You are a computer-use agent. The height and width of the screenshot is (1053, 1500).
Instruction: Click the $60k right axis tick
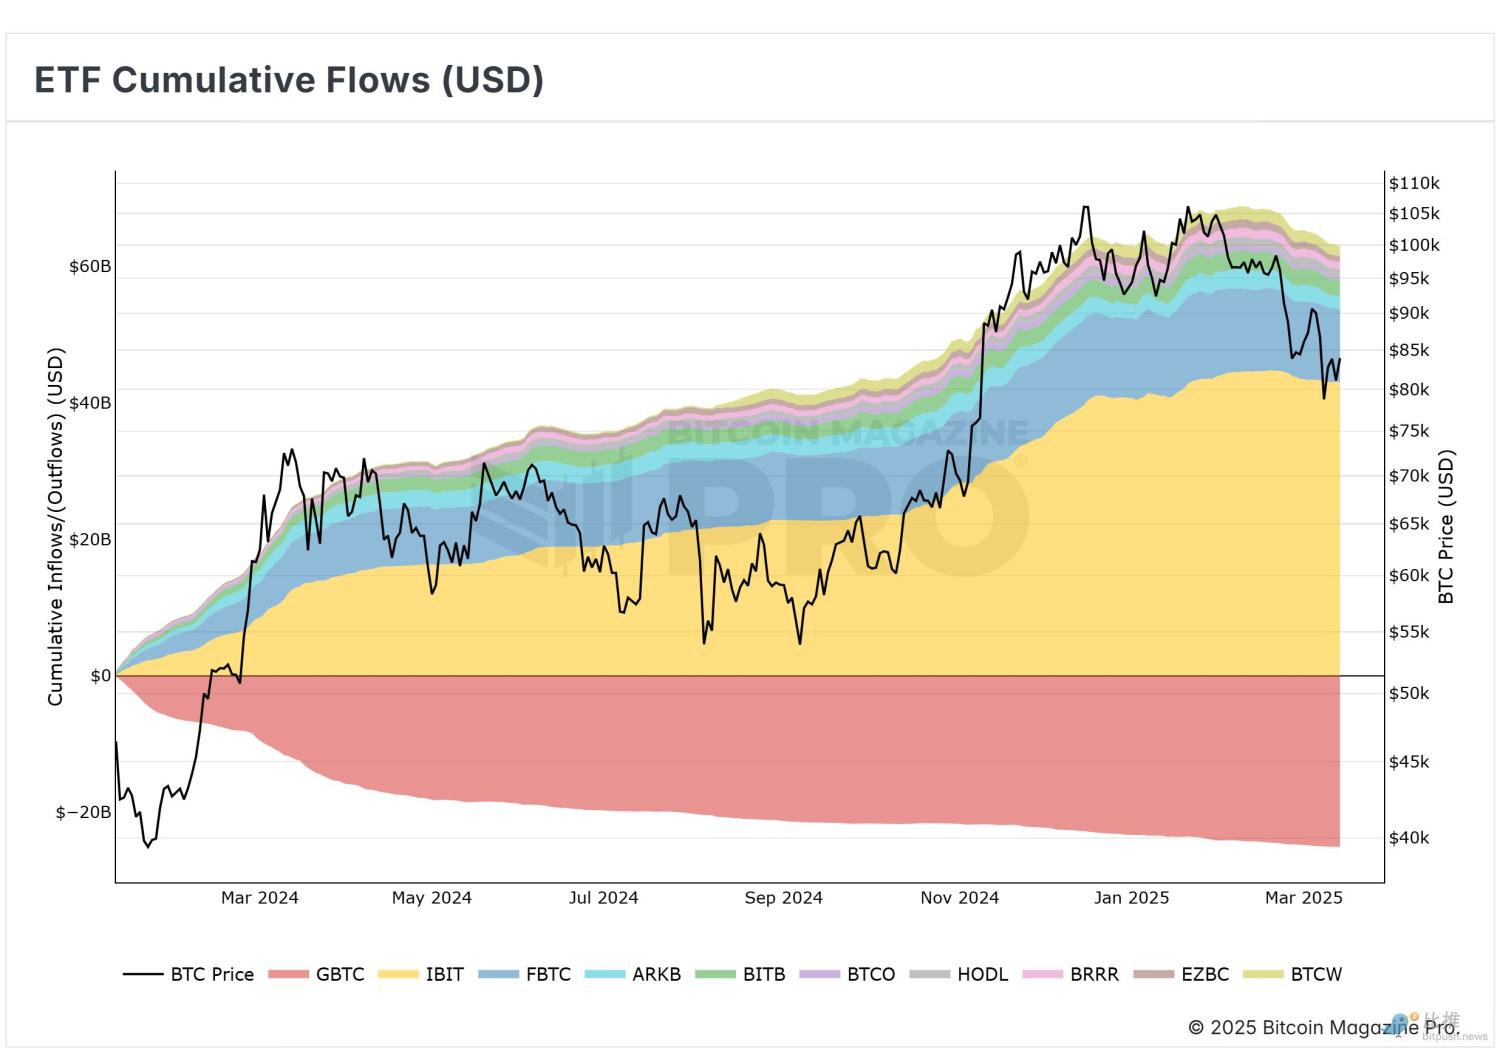pos(1409,576)
